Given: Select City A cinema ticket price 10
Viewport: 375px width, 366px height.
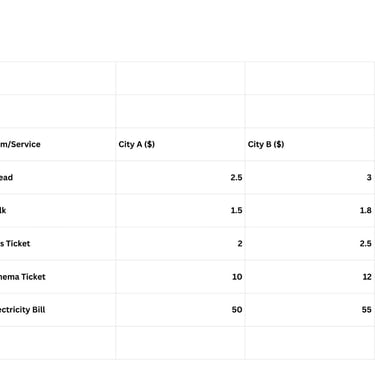Looking at the screenshot, I should pos(180,277).
